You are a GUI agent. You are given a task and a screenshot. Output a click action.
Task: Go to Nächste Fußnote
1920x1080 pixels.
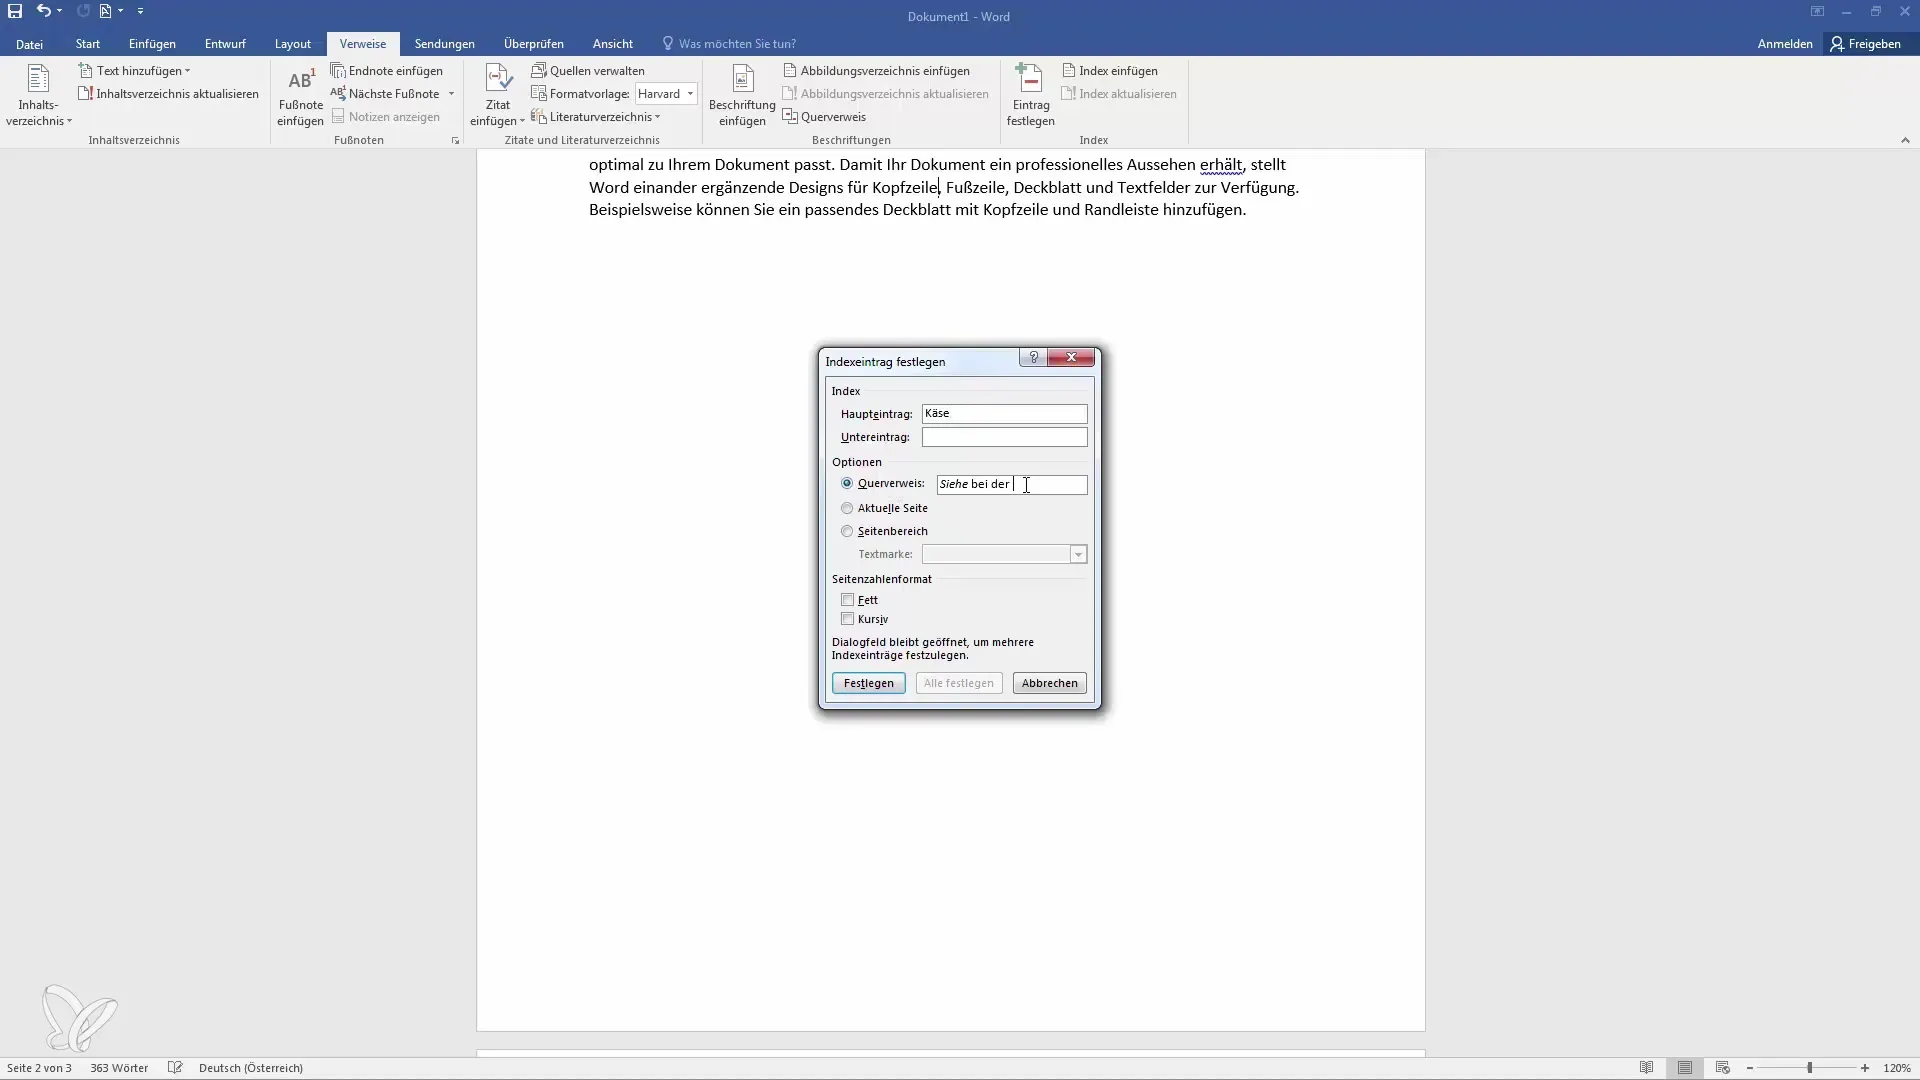386,94
